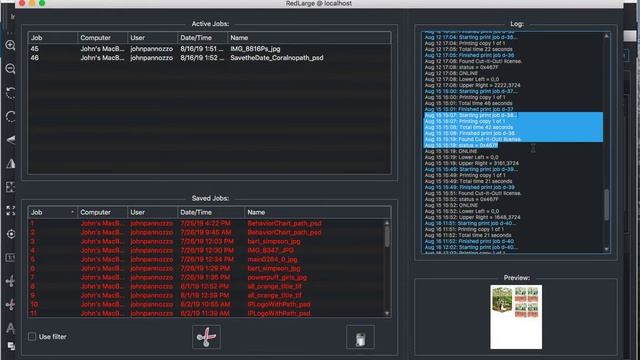The image size is (640, 360).
Task: Select the zoom in magnifier tool
Action: [x=10, y=45]
